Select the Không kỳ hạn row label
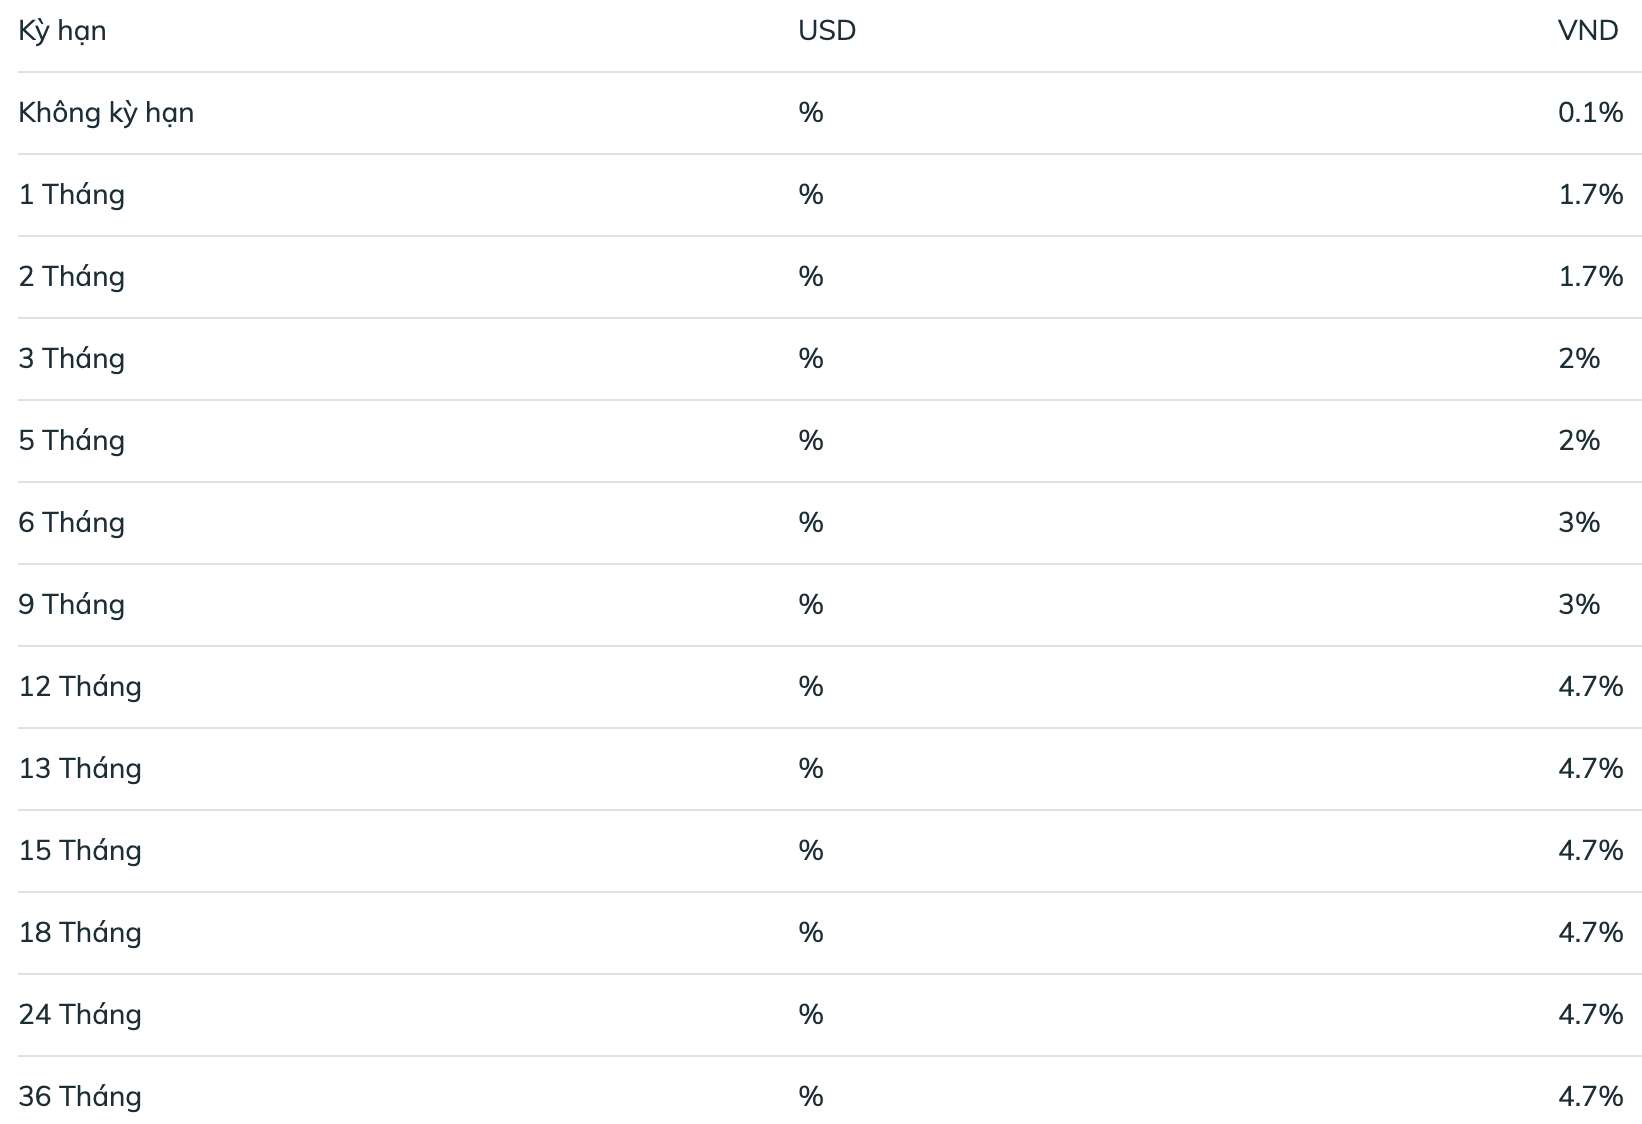The height and width of the screenshot is (1124, 1642). [106, 113]
